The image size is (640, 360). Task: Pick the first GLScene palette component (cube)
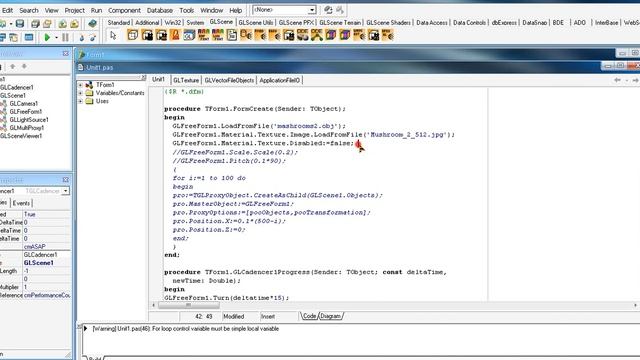coord(133,36)
